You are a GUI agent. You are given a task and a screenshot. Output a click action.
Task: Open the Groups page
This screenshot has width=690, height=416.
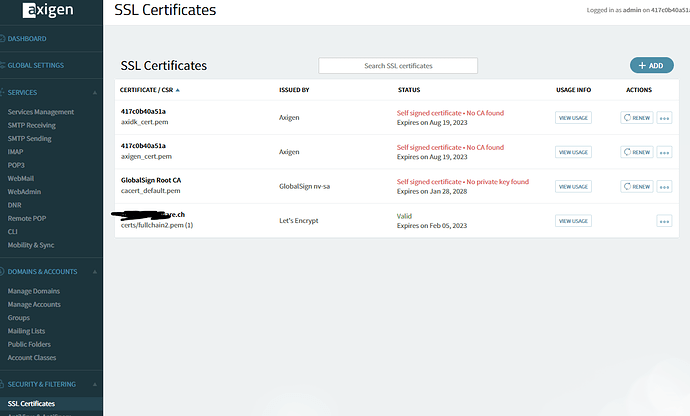(18, 317)
